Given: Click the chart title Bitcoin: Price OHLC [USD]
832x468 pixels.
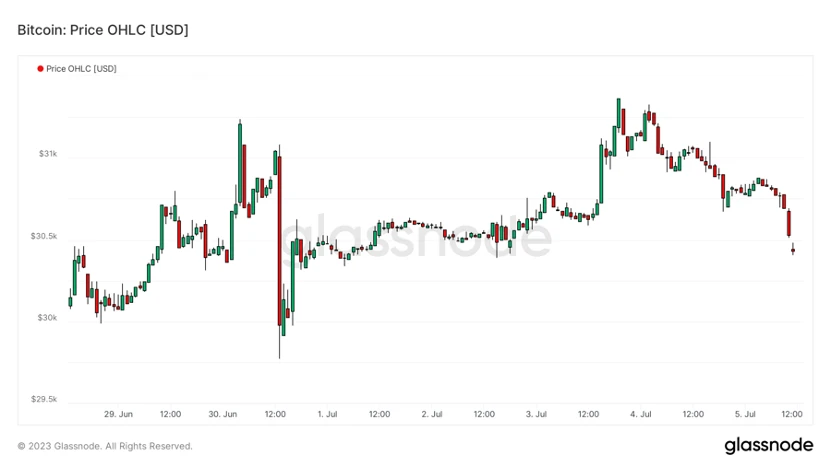Looking at the screenshot, I should click(103, 30).
